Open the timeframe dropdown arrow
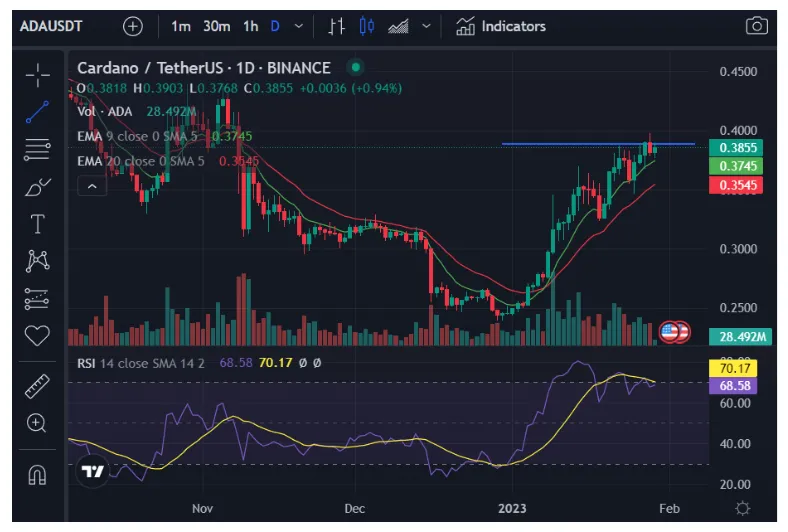Viewport: 788px width, 532px height. click(x=299, y=26)
